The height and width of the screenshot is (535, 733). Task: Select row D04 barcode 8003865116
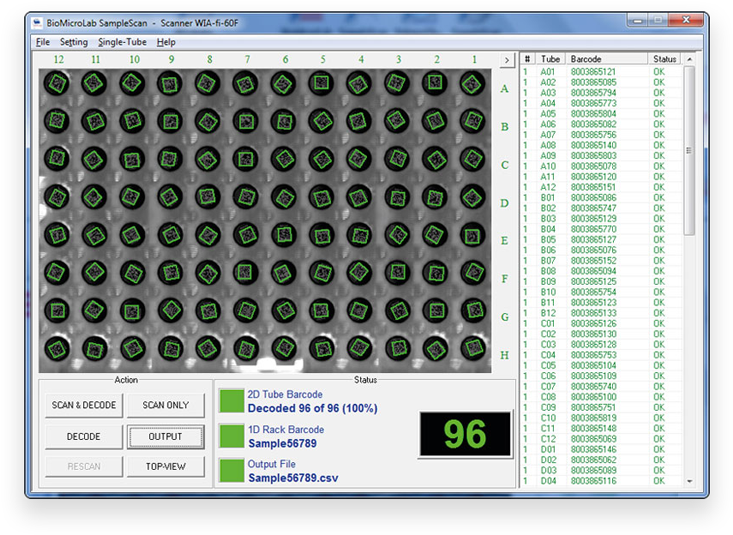[x=601, y=481]
